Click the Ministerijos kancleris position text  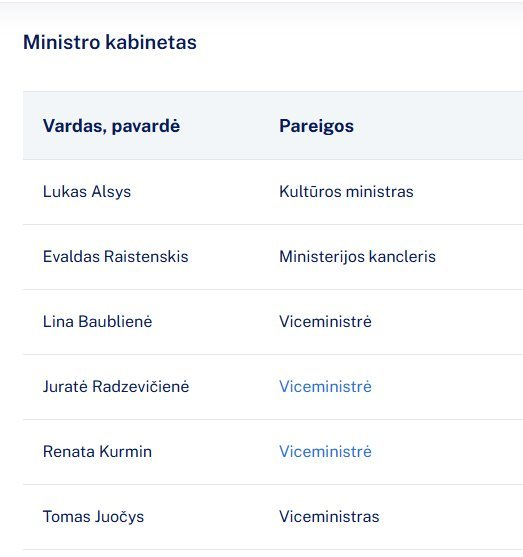[x=357, y=257]
